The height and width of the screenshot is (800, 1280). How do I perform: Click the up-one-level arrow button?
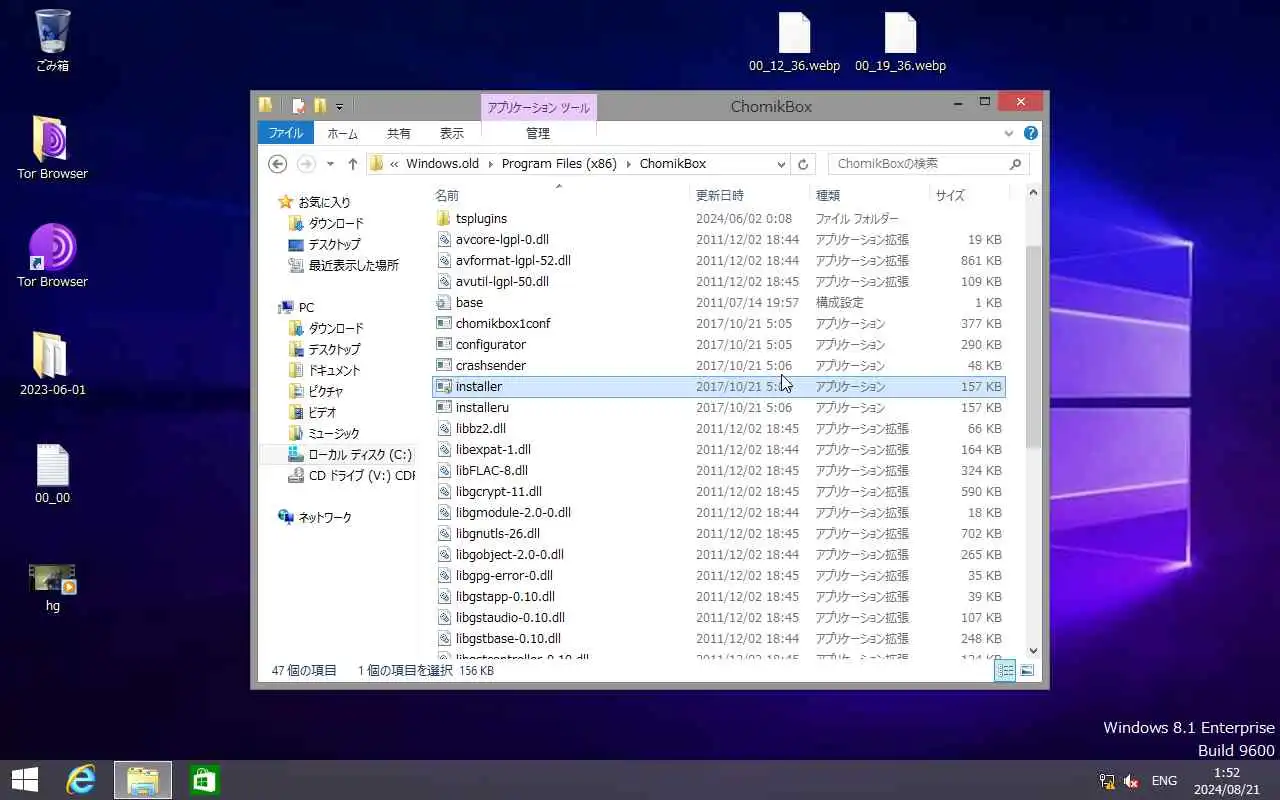coord(352,164)
